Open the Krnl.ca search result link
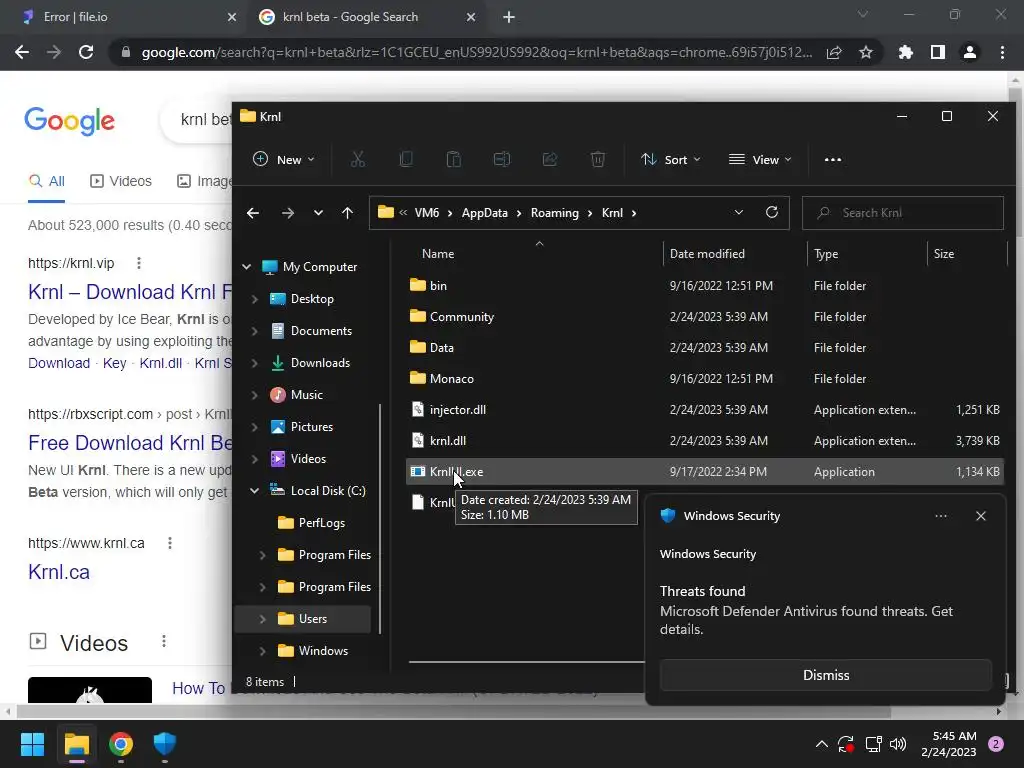Image resolution: width=1024 pixels, height=768 pixels. pyautogui.click(x=59, y=572)
